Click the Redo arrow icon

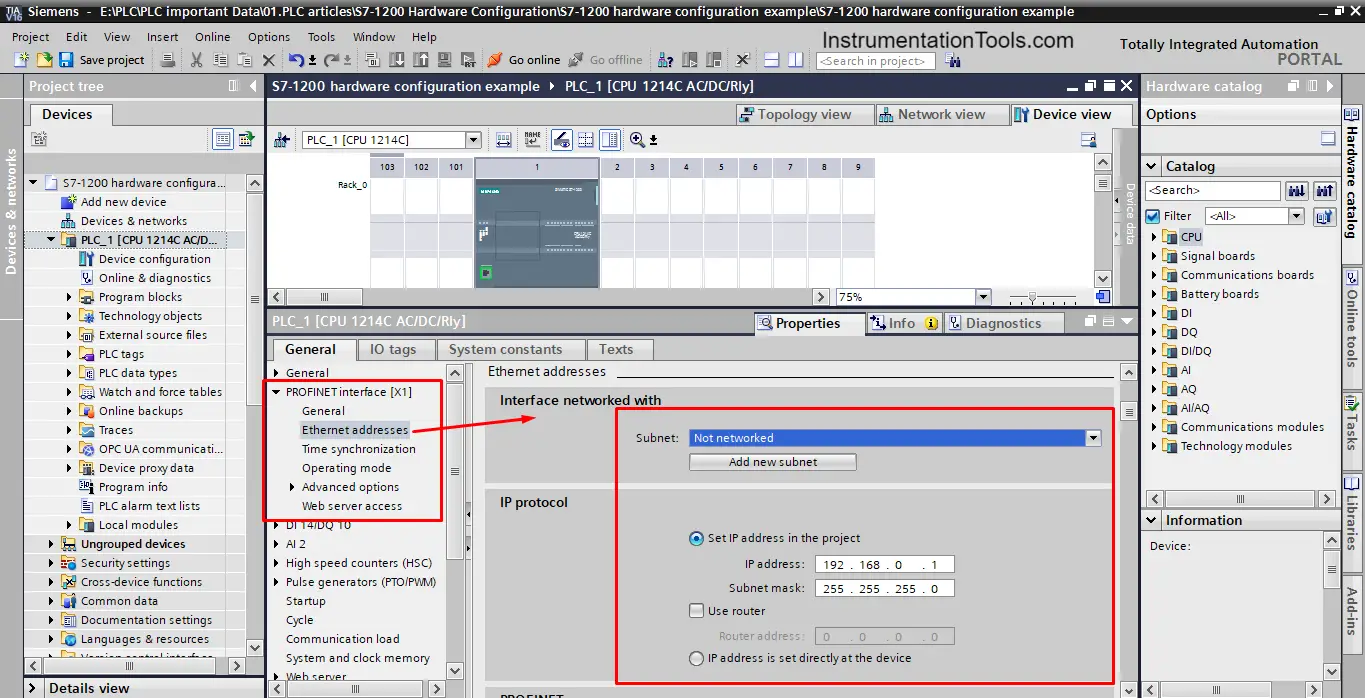pos(332,60)
